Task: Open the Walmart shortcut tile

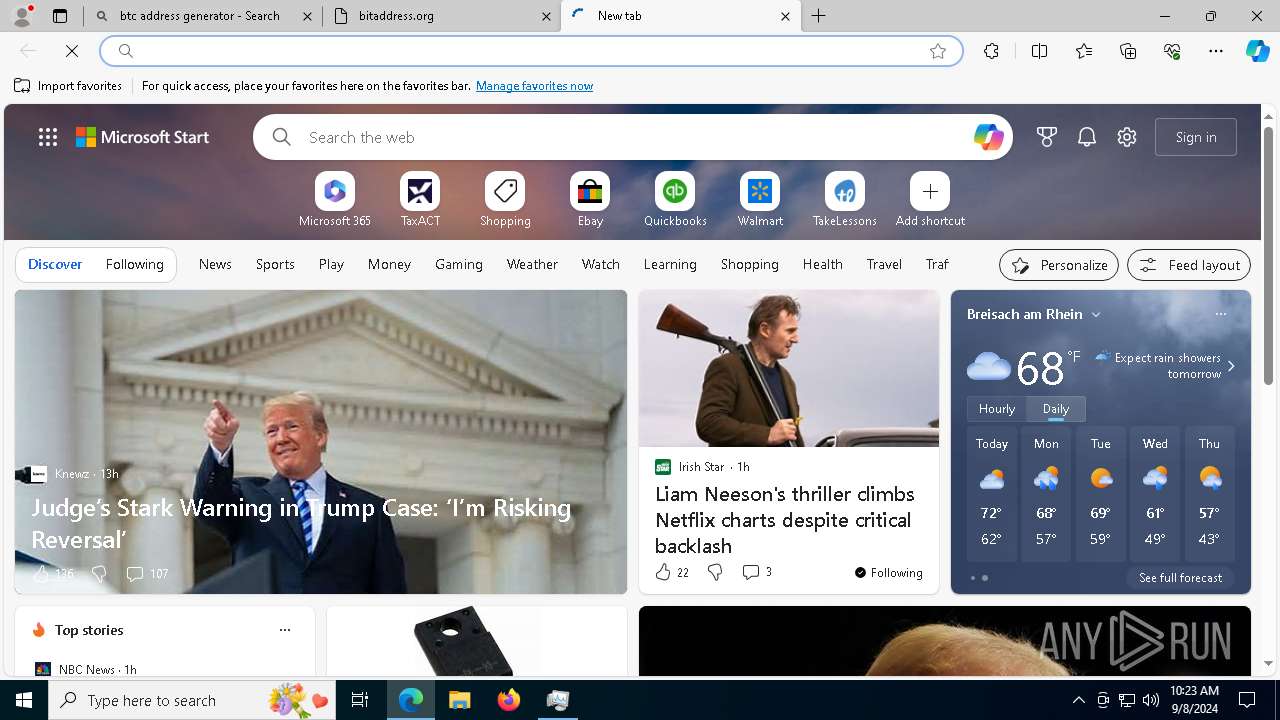Action: pos(760,200)
